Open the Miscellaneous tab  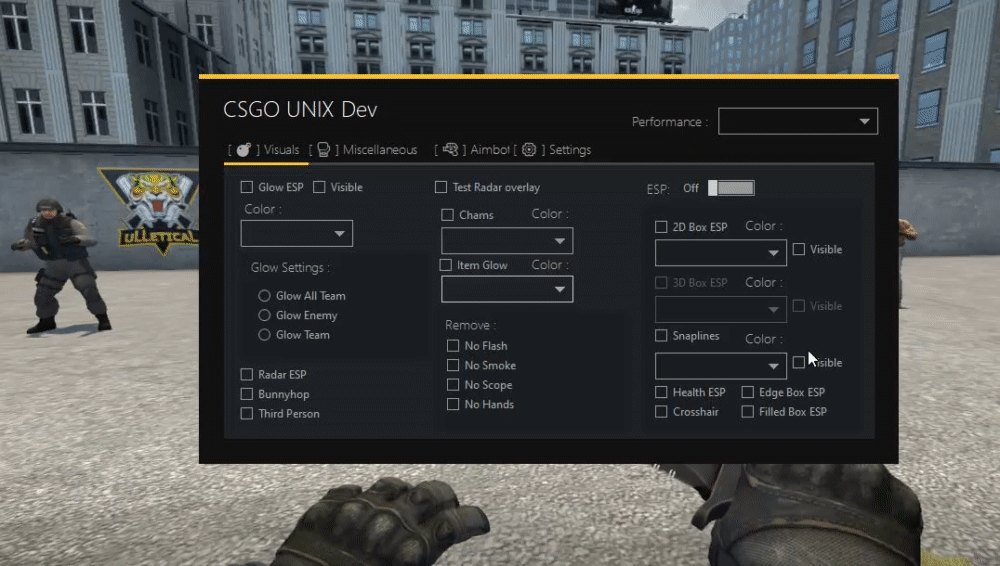click(380, 150)
